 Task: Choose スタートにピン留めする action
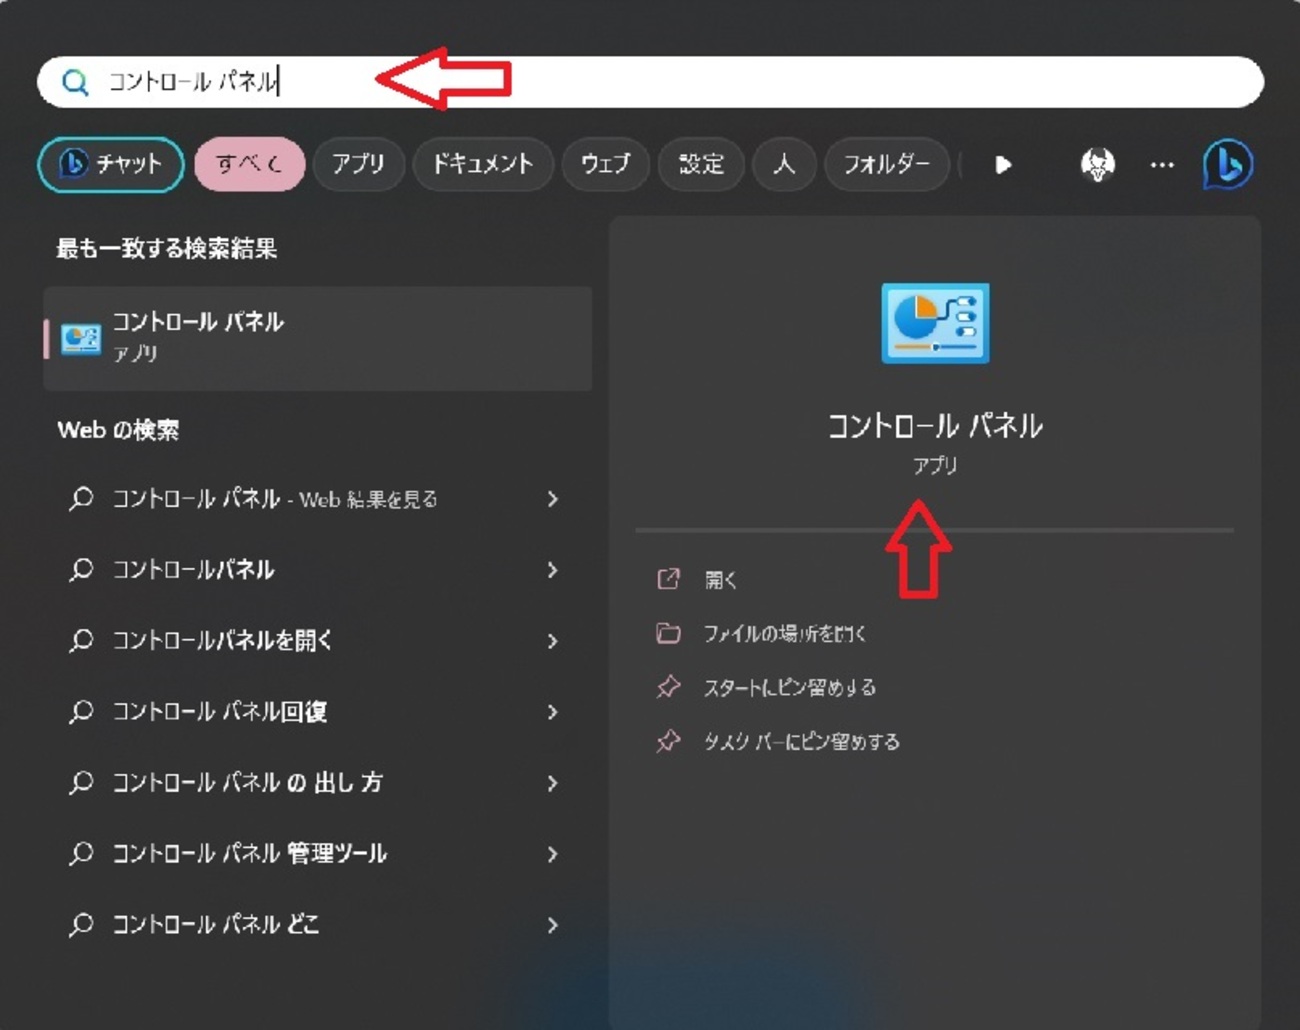click(x=790, y=688)
